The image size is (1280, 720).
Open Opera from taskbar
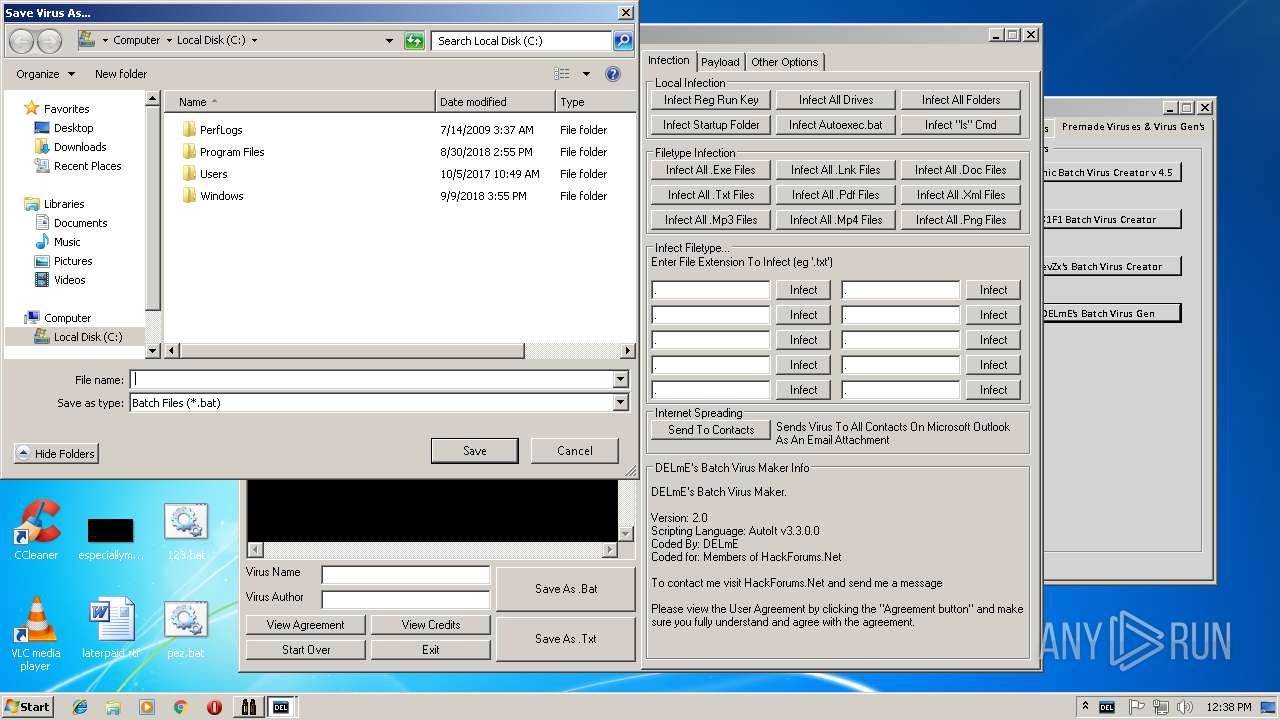[x=214, y=707]
